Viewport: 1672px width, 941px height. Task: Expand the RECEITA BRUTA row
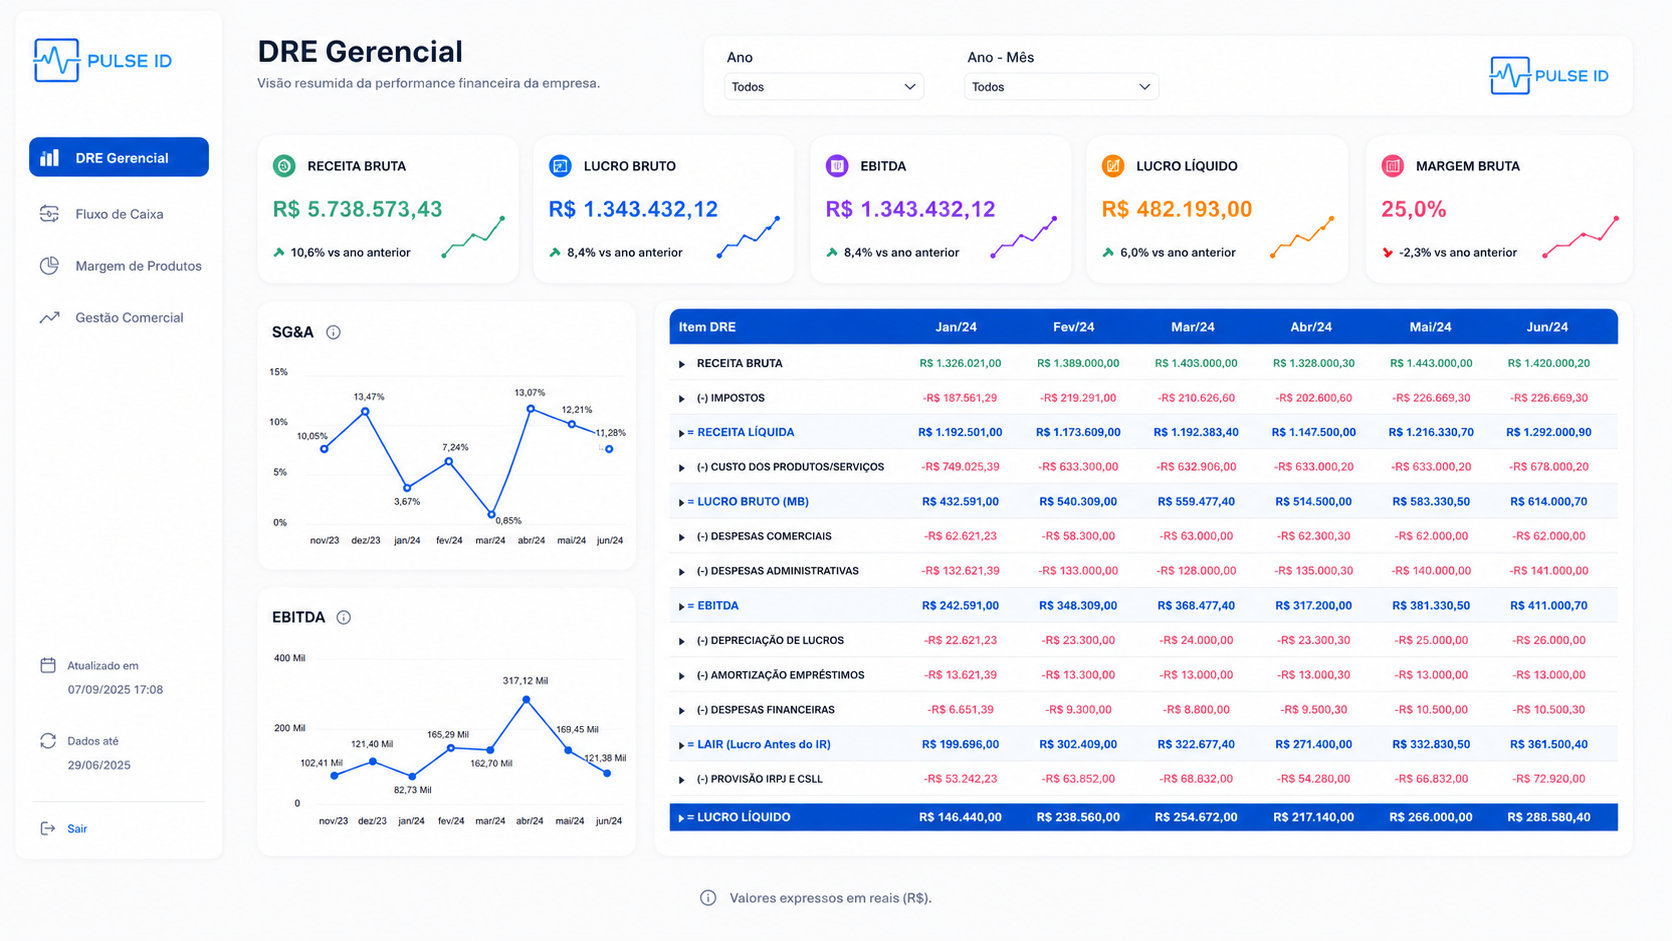(x=682, y=364)
